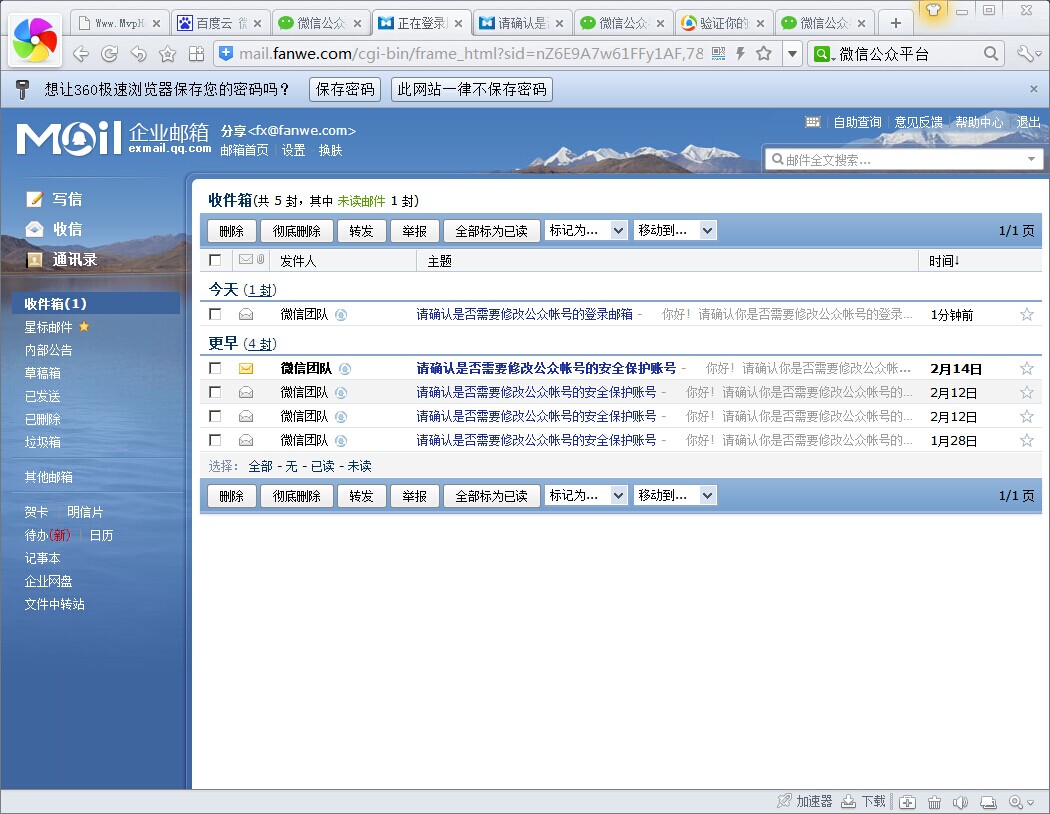Open email 请确认是否需要修改公众帐号的登录邮箱
The height and width of the screenshot is (814, 1050).
pyautogui.click(x=524, y=314)
